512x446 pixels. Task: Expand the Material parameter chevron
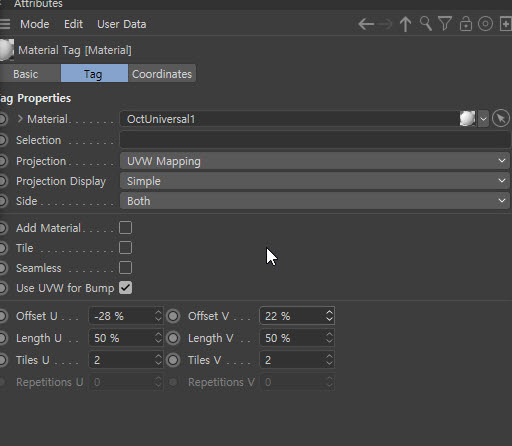pyautogui.click(x=20, y=119)
